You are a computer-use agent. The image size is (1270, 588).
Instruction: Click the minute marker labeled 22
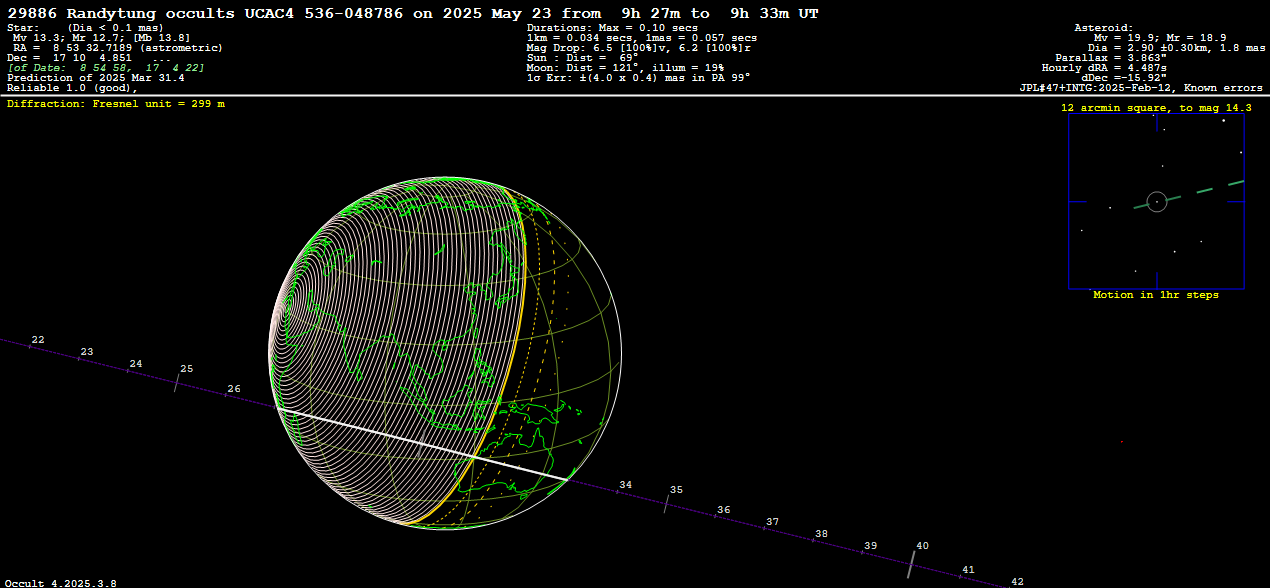(x=38, y=341)
